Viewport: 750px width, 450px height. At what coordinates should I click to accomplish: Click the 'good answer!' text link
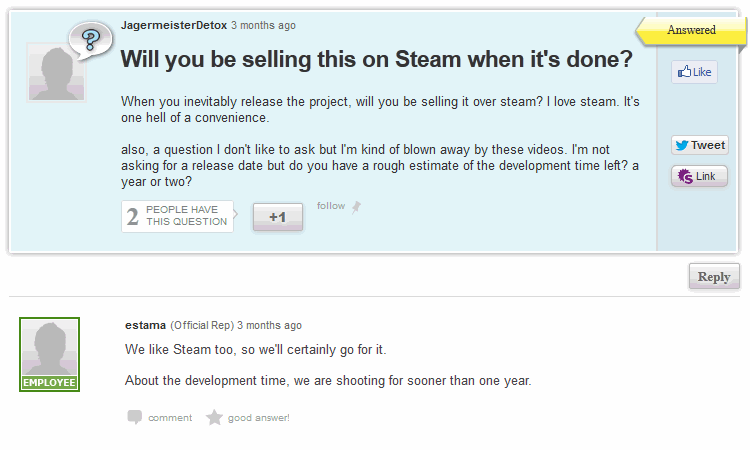pyautogui.click(x=258, y=418)
